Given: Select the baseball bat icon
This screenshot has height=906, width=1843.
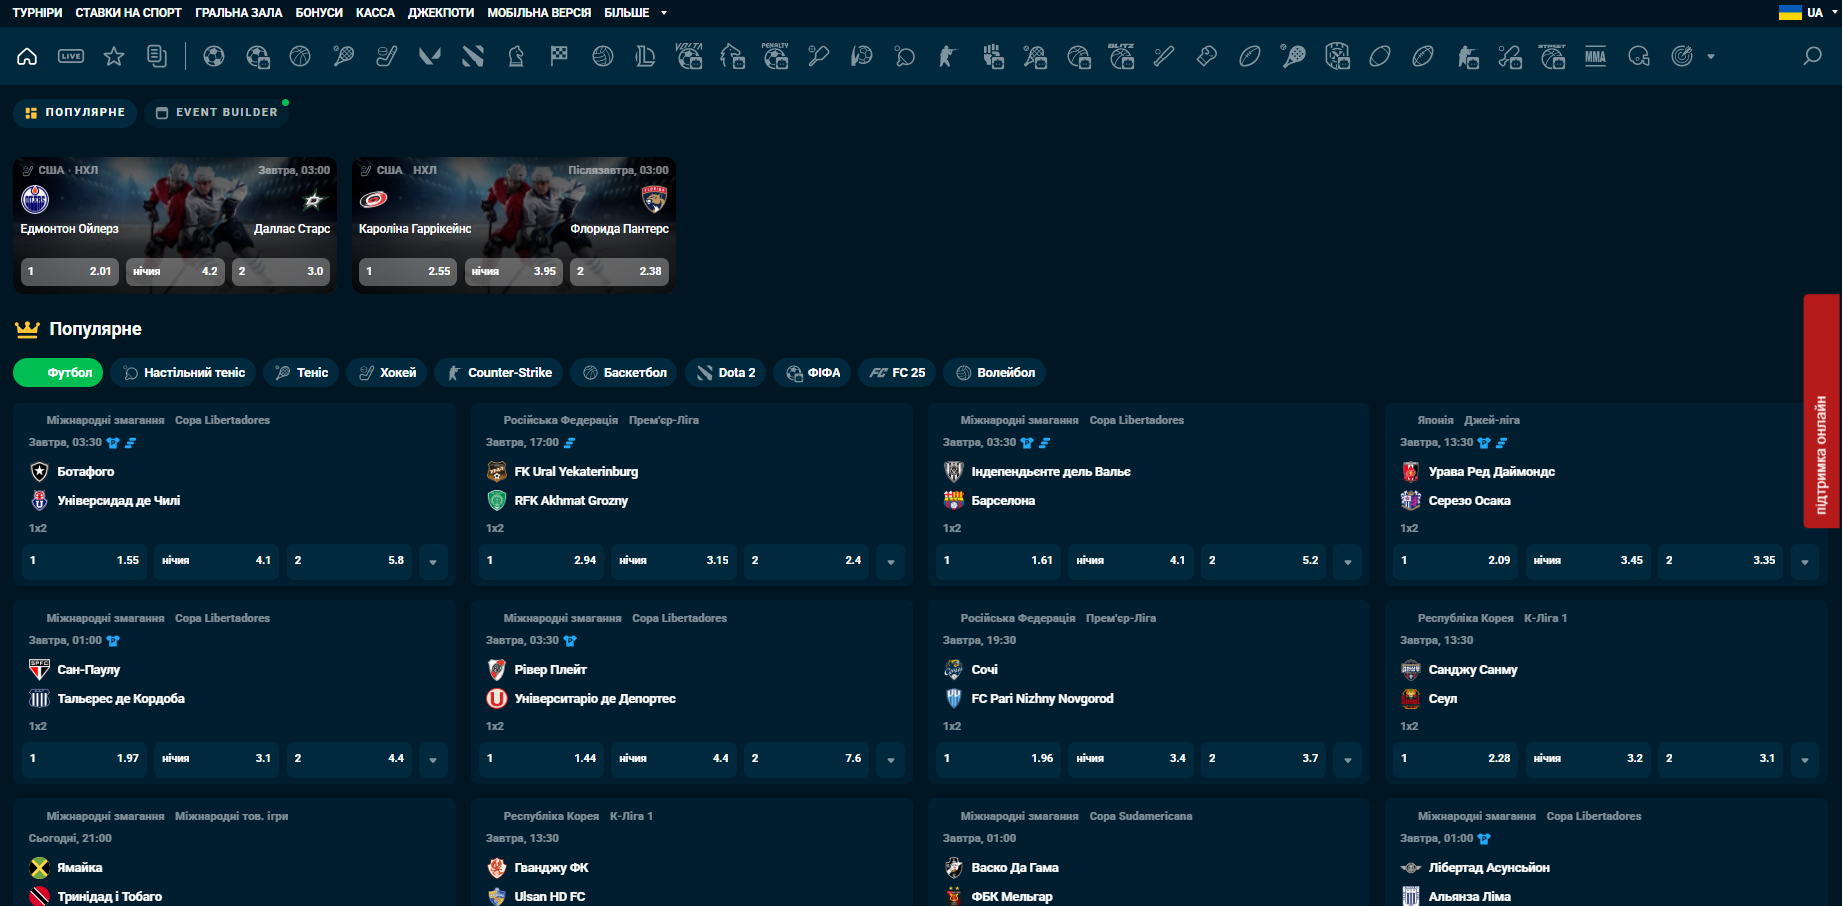Looking at the screenshot, I should pos(1164,56).
